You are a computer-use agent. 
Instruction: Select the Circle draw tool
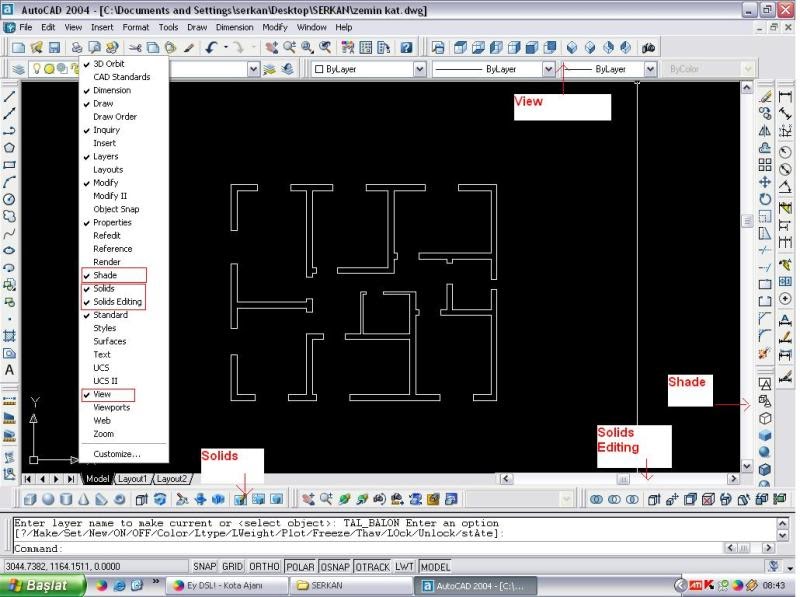(x=9, y=199)
